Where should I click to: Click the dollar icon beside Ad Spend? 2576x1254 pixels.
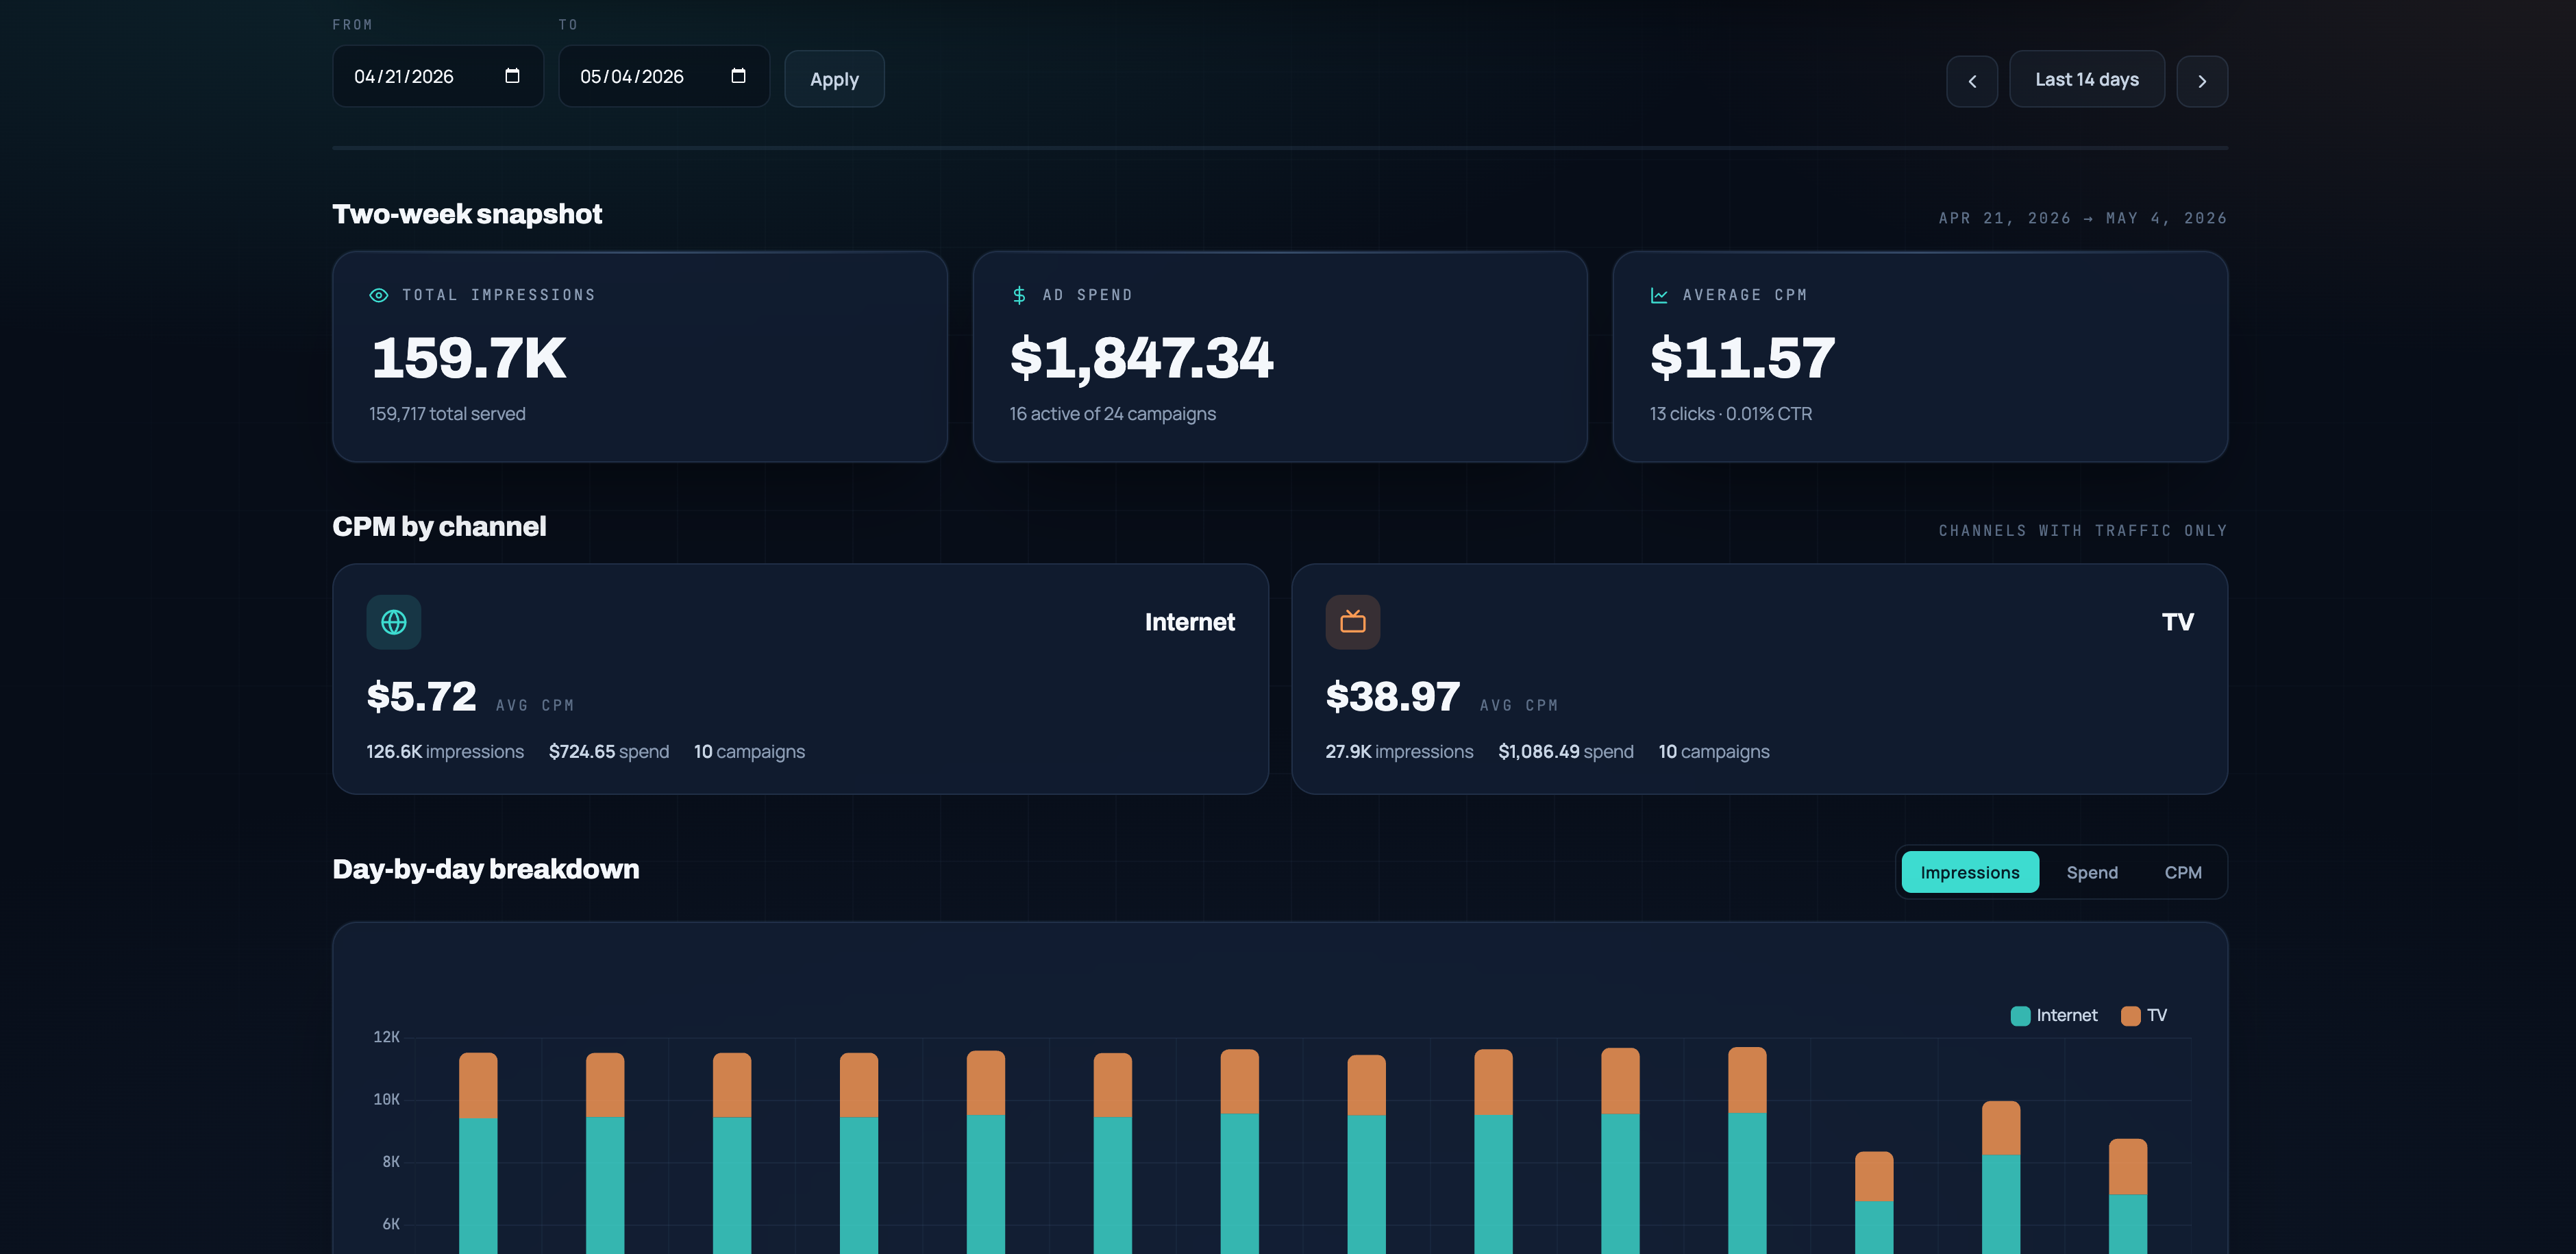[x=1019, y=295]
